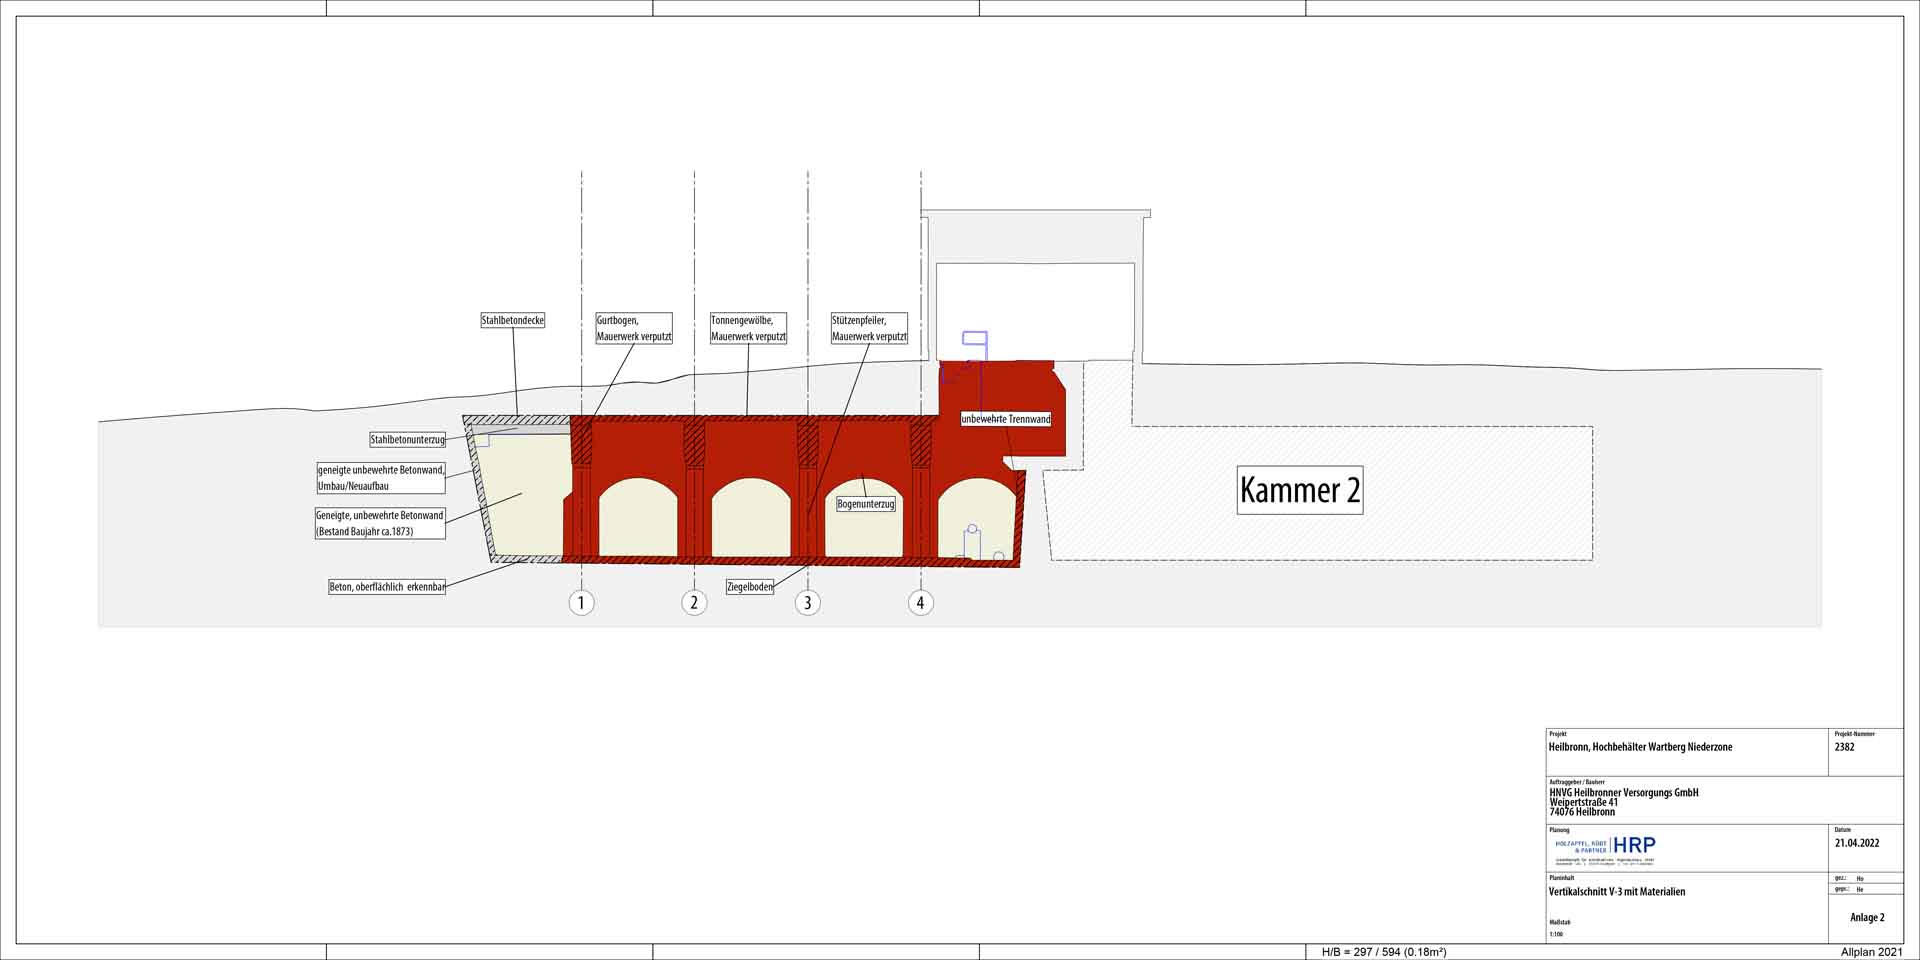1920x960 pixels.
Task: Click the project number '2382'
Action: coord(1844,747)
